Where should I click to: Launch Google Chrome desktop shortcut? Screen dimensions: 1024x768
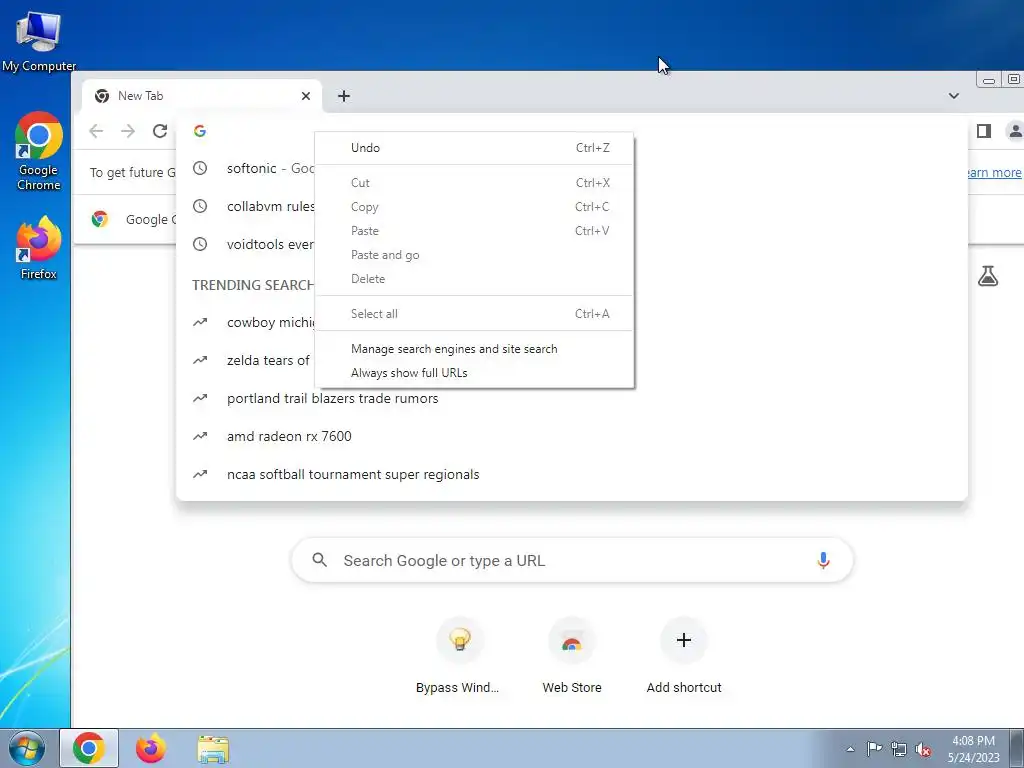pos(39,152)
